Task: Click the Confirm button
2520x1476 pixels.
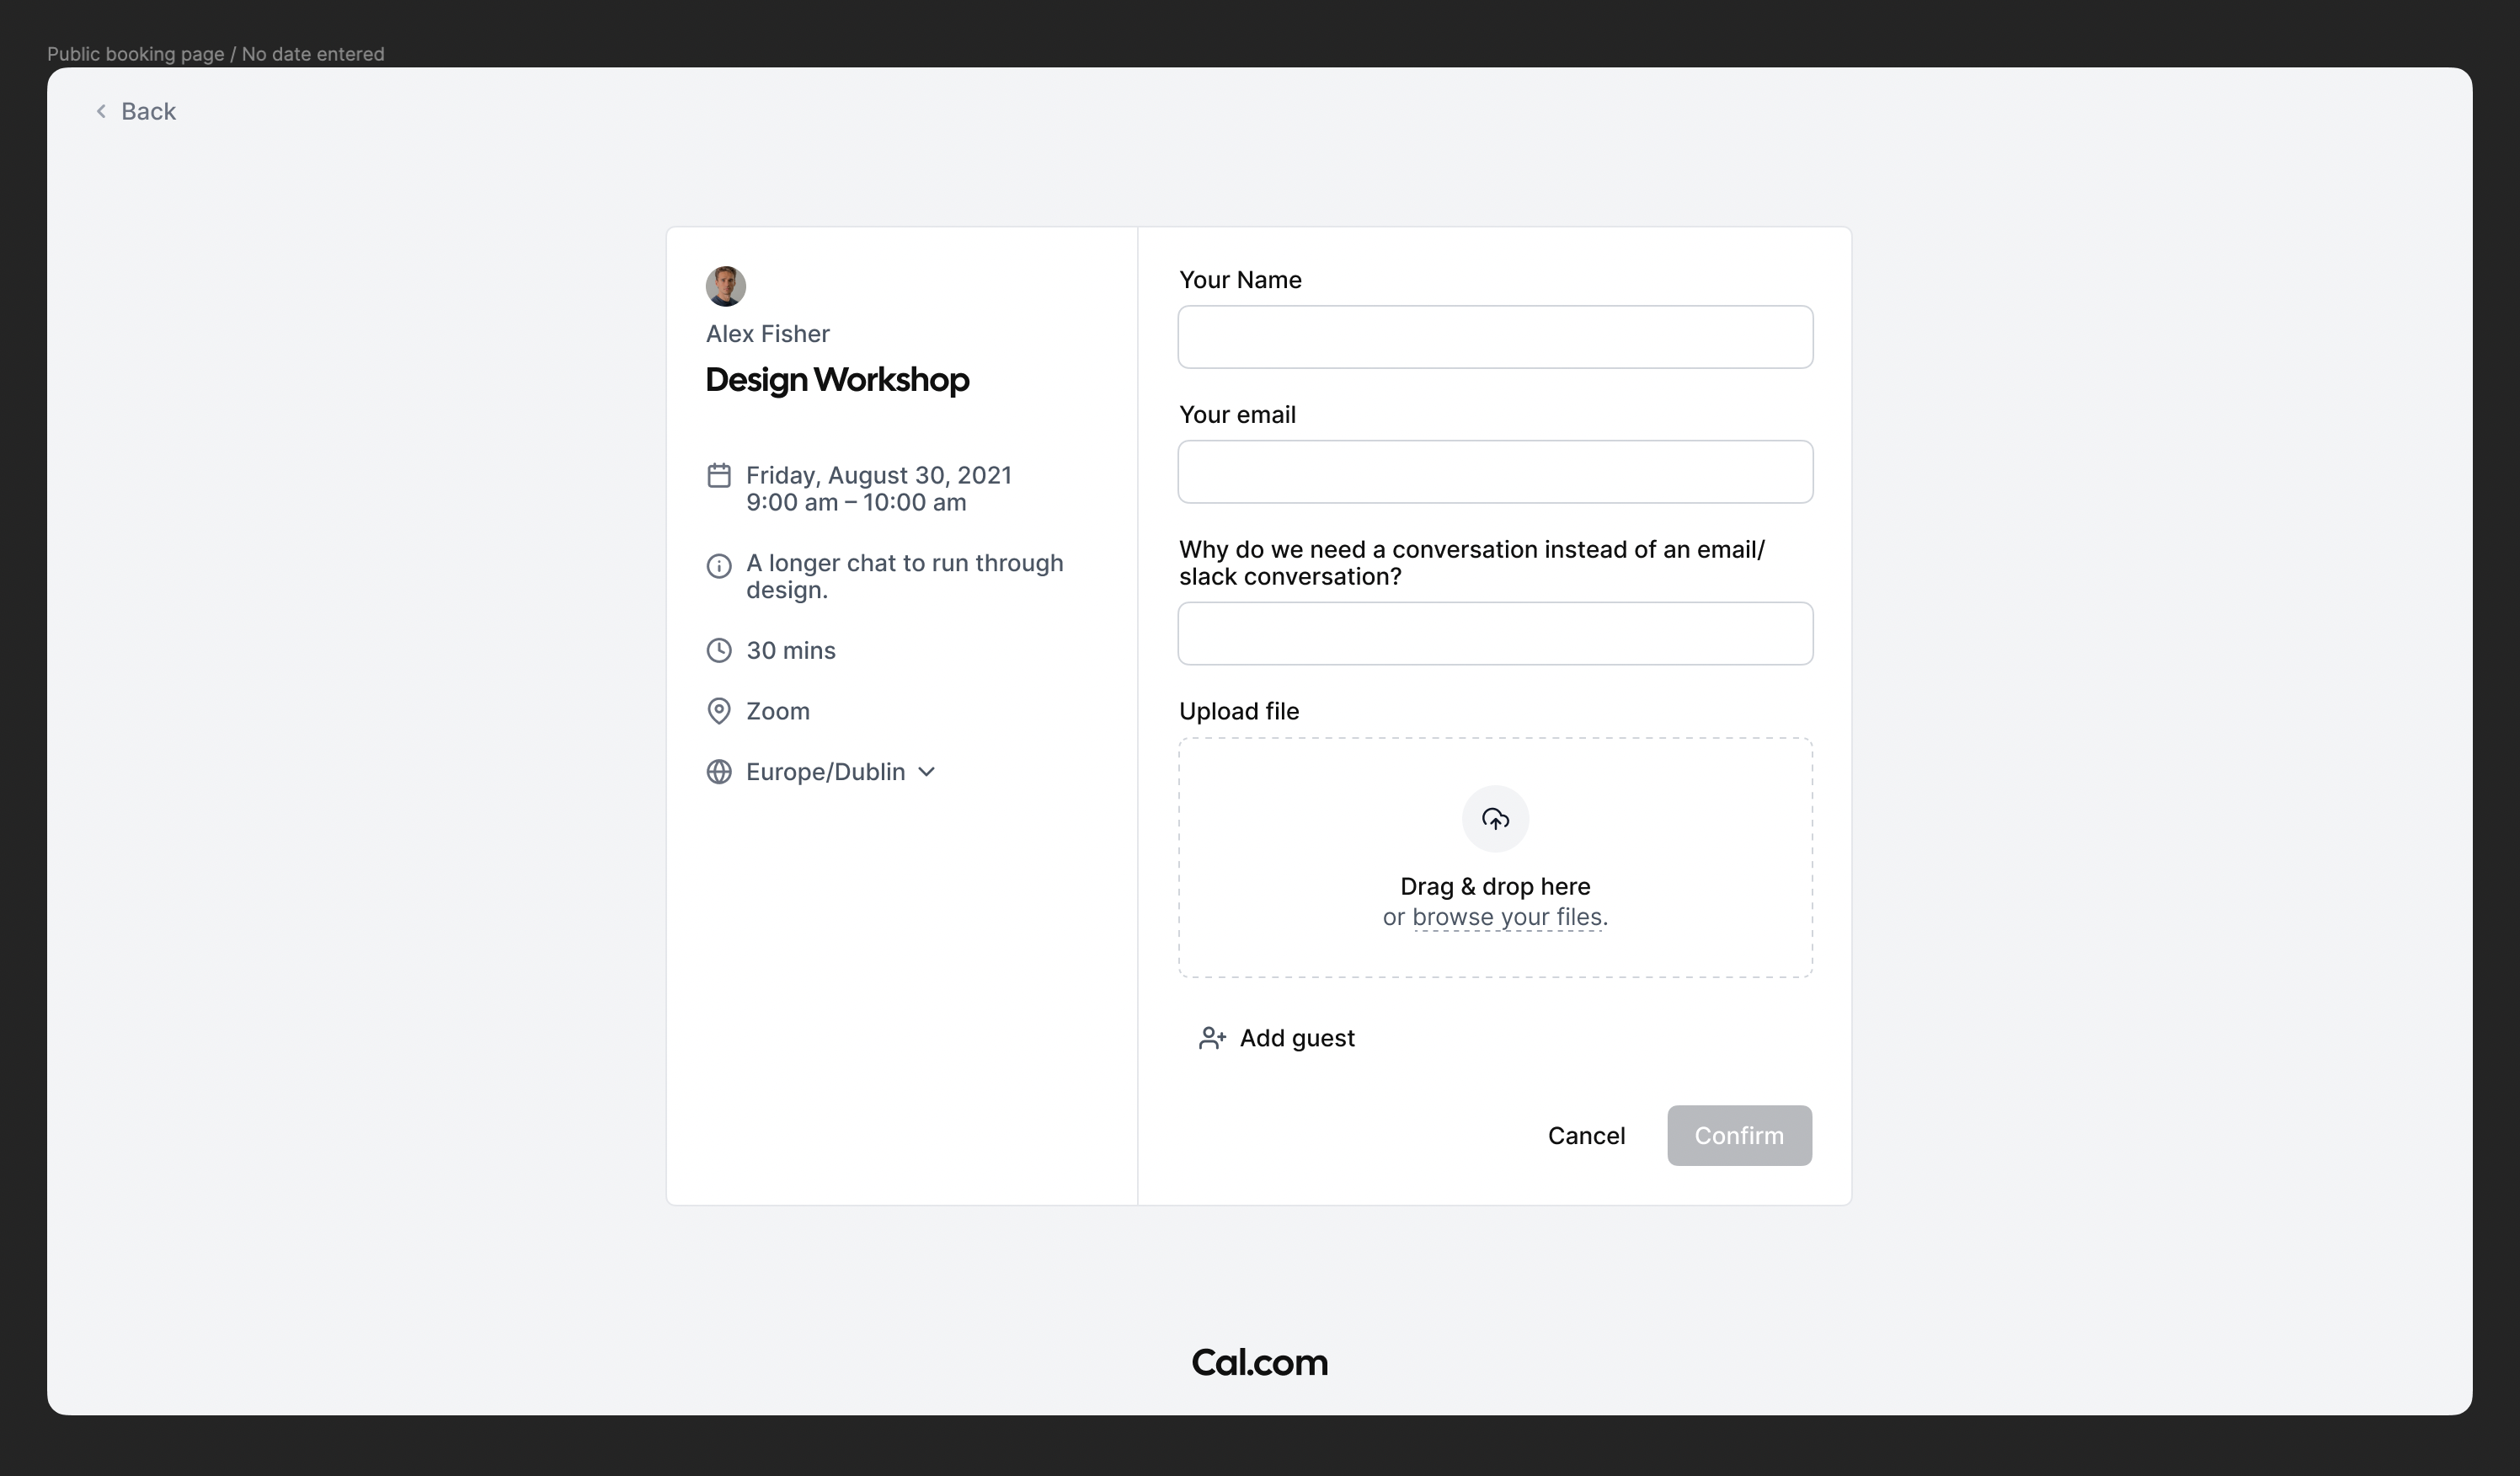Action: pos(1739,1136)
